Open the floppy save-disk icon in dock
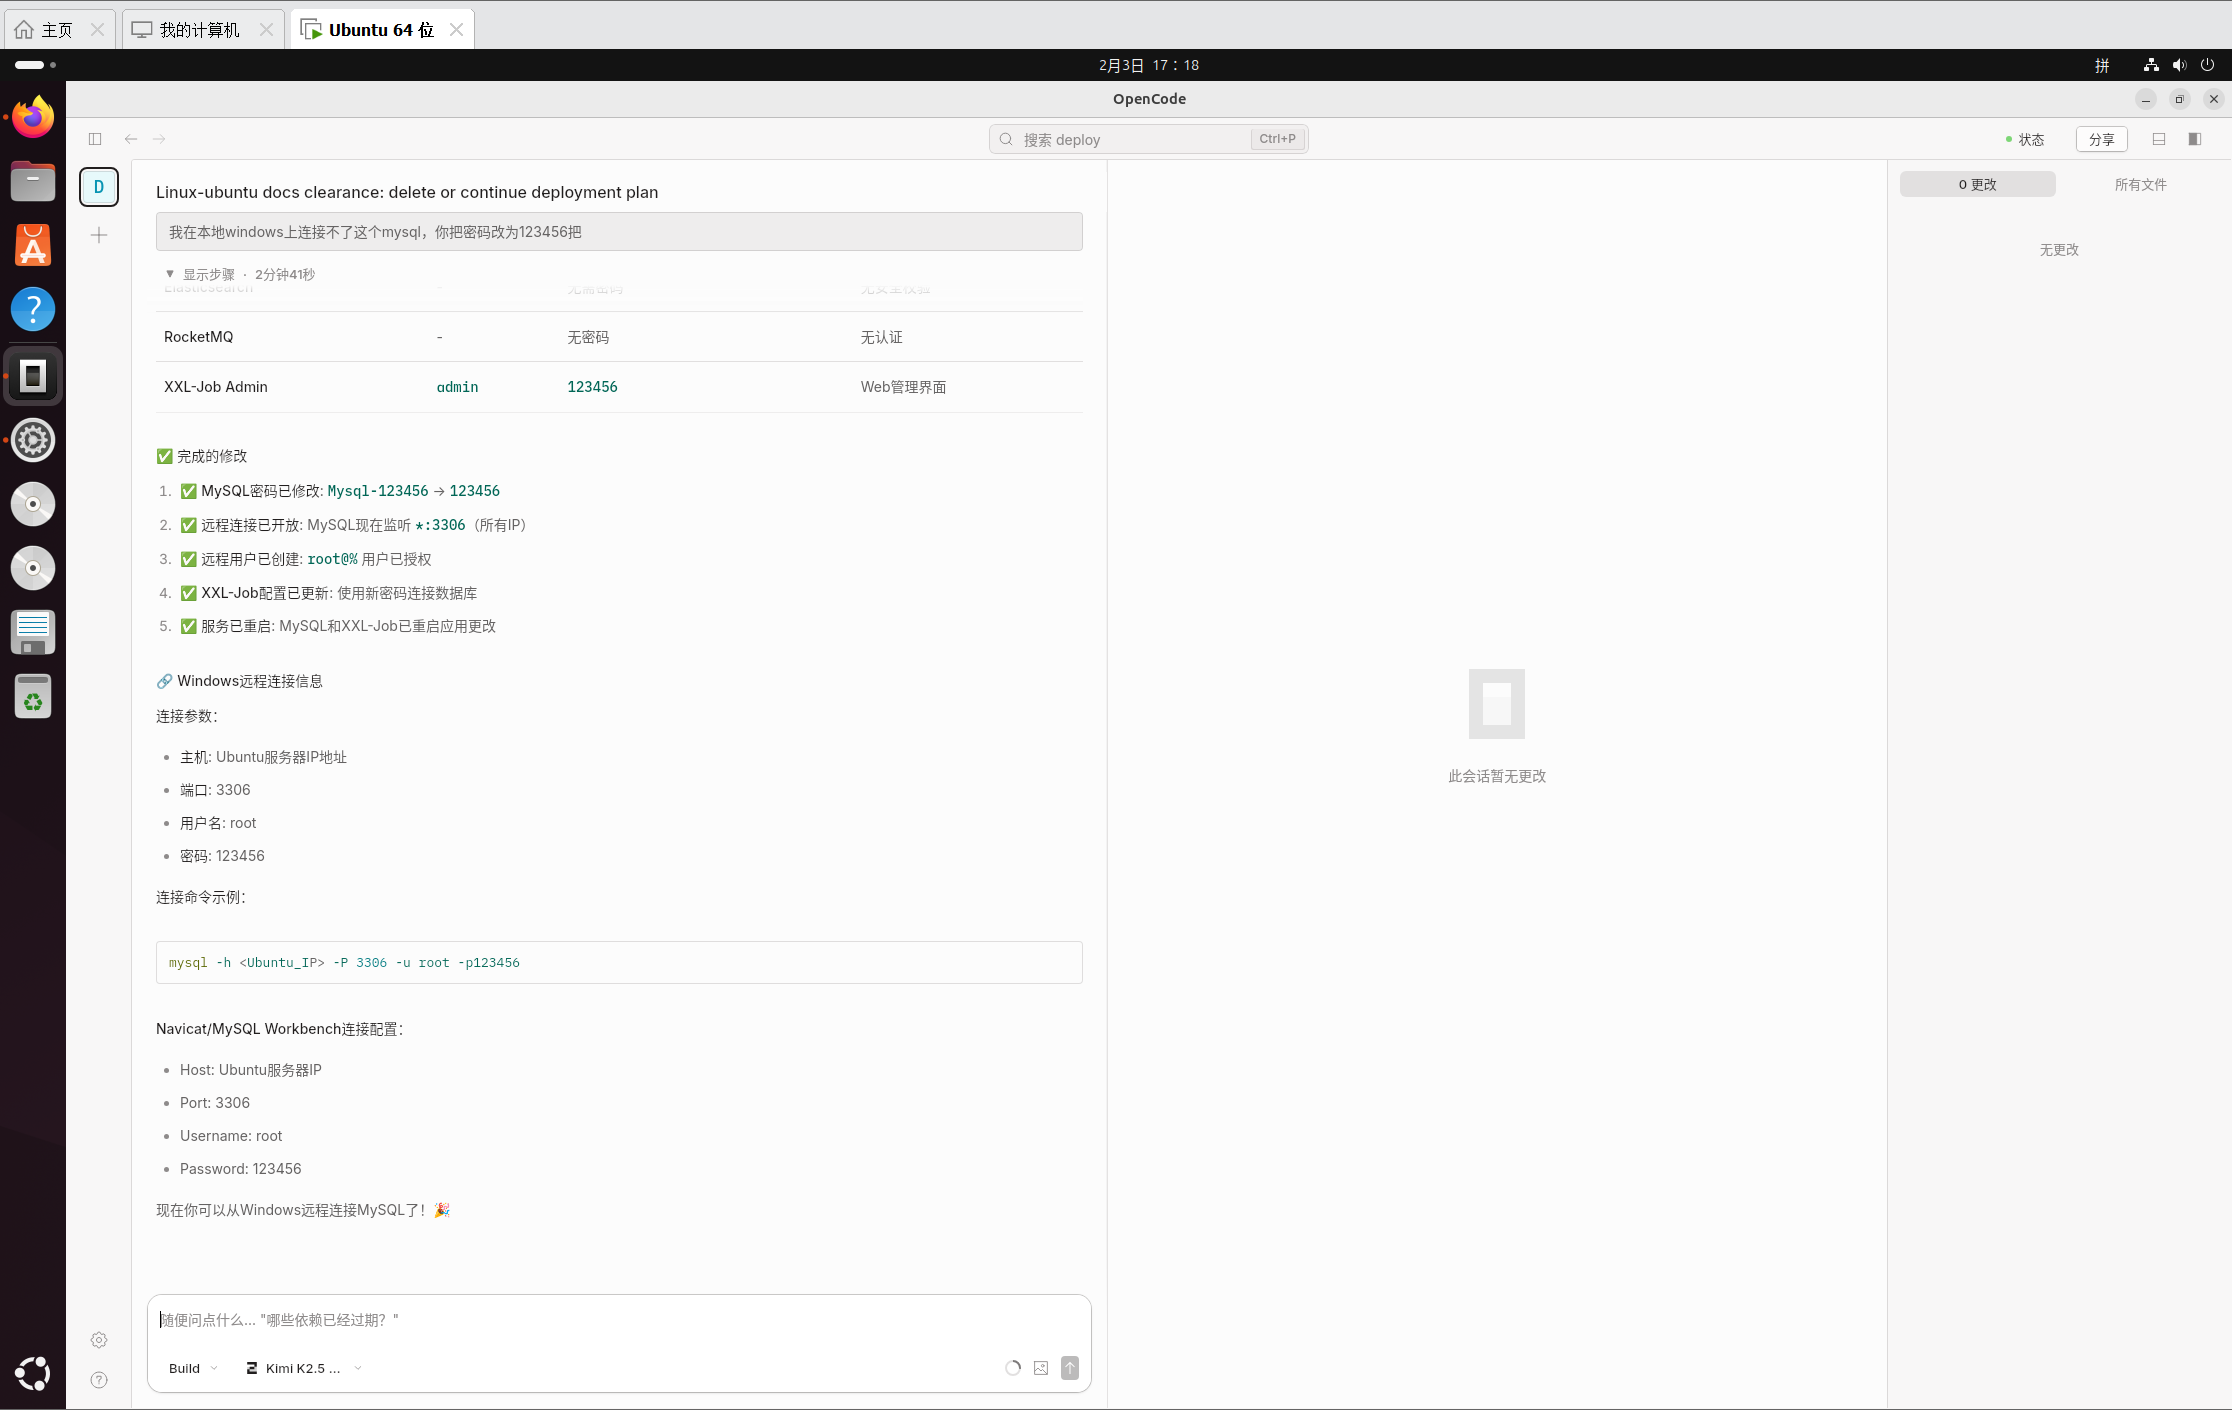 click(33, 632)
